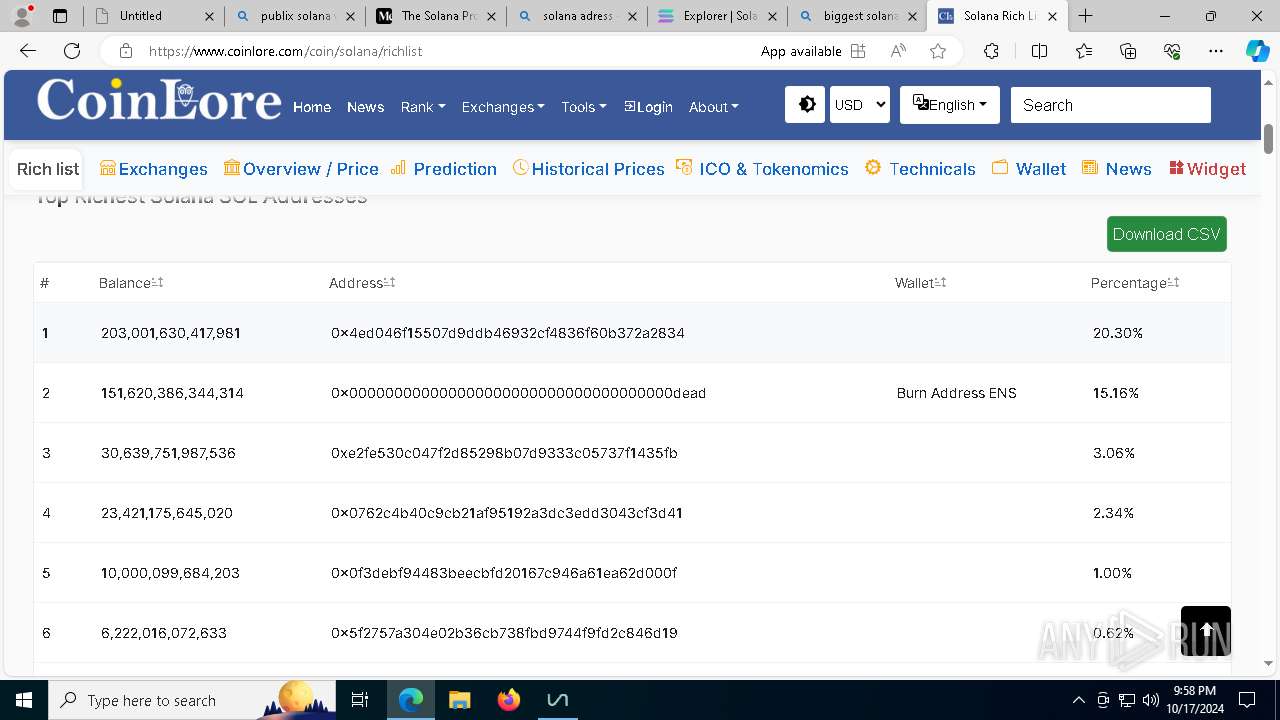The width and height of the screenshot is (1280, 720).
Task: Open the ICO & Tokenomics tab
Action: click(762, 169)
